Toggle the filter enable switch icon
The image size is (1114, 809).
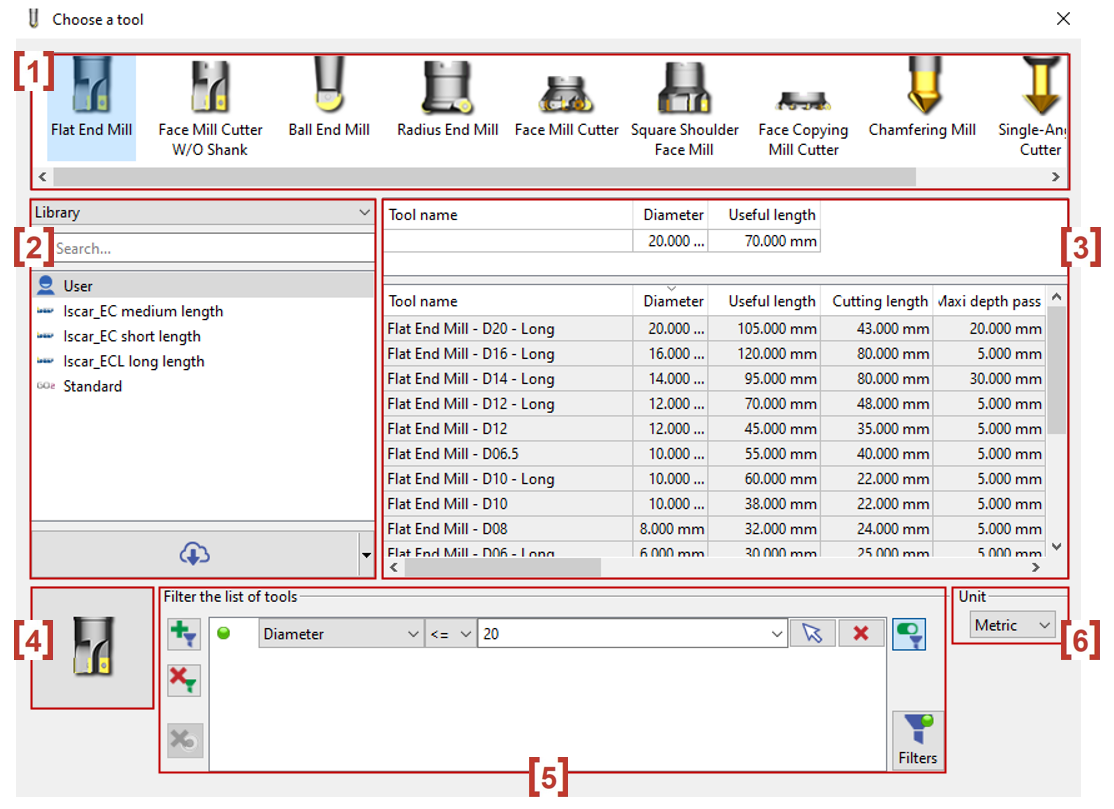tap(909, 633)
